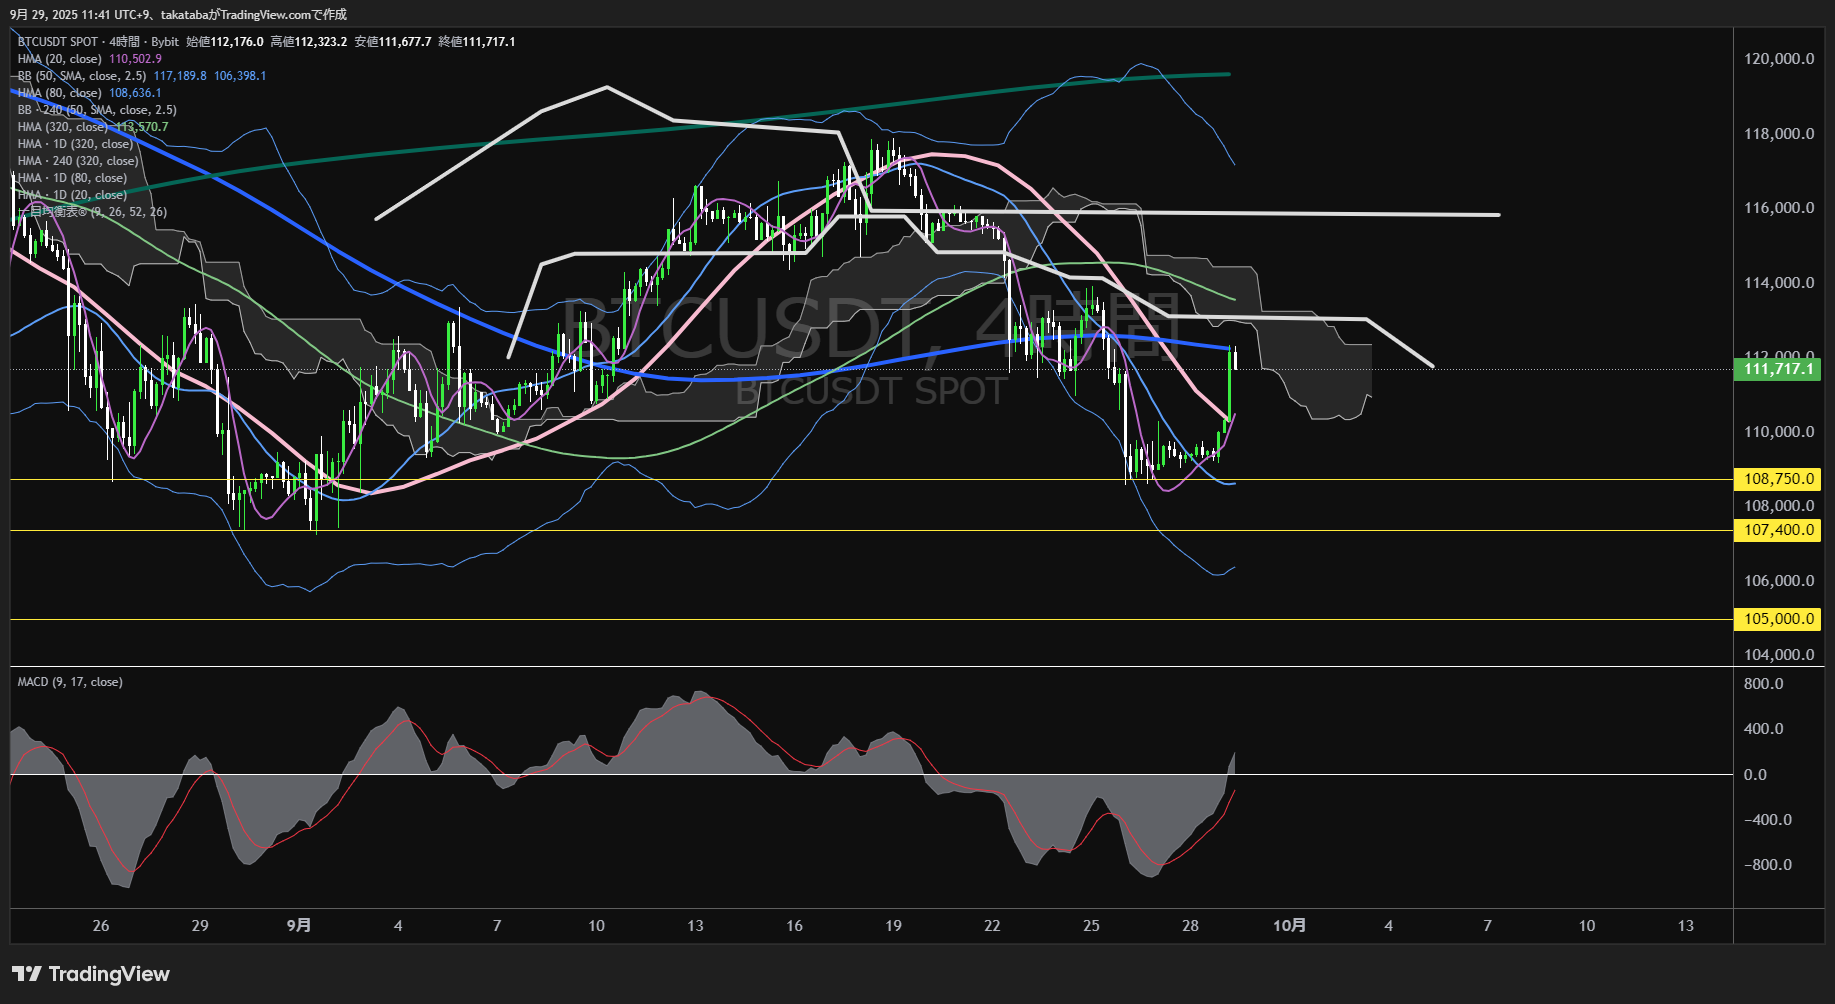Viewport: 1835px width, 1004px height.
Task: Click 0.0 on the MACD axis
Action: coord(1755,775)
